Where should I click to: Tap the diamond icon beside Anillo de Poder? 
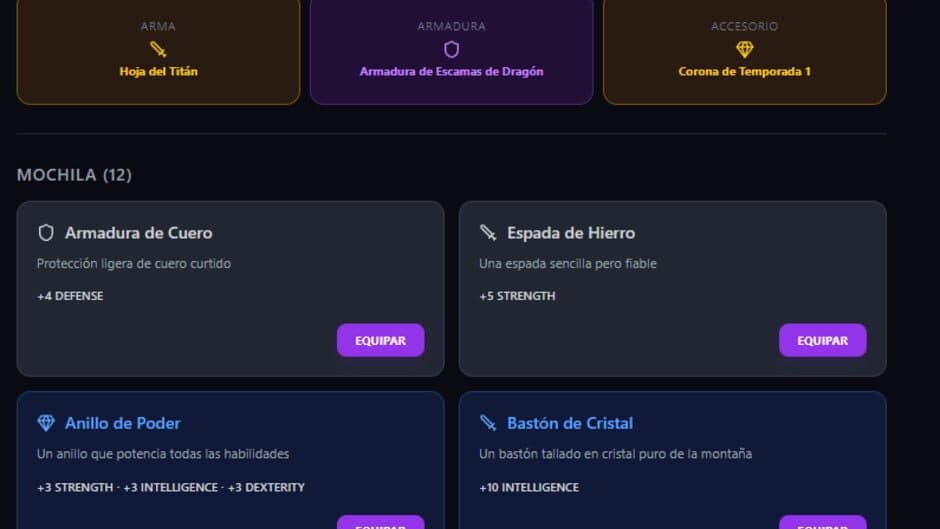tap(46, 423)
